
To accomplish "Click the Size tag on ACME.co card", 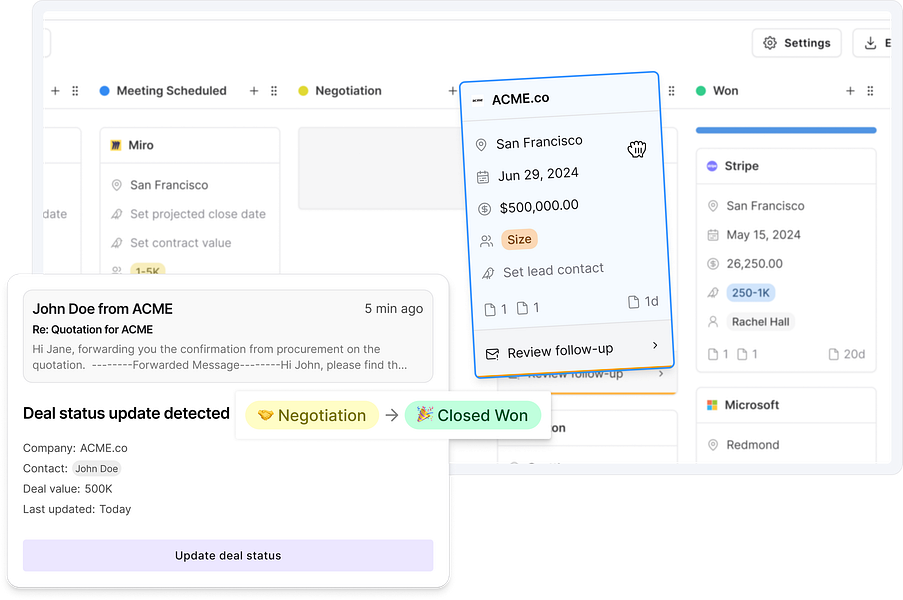I will click(x=519, y=240).
